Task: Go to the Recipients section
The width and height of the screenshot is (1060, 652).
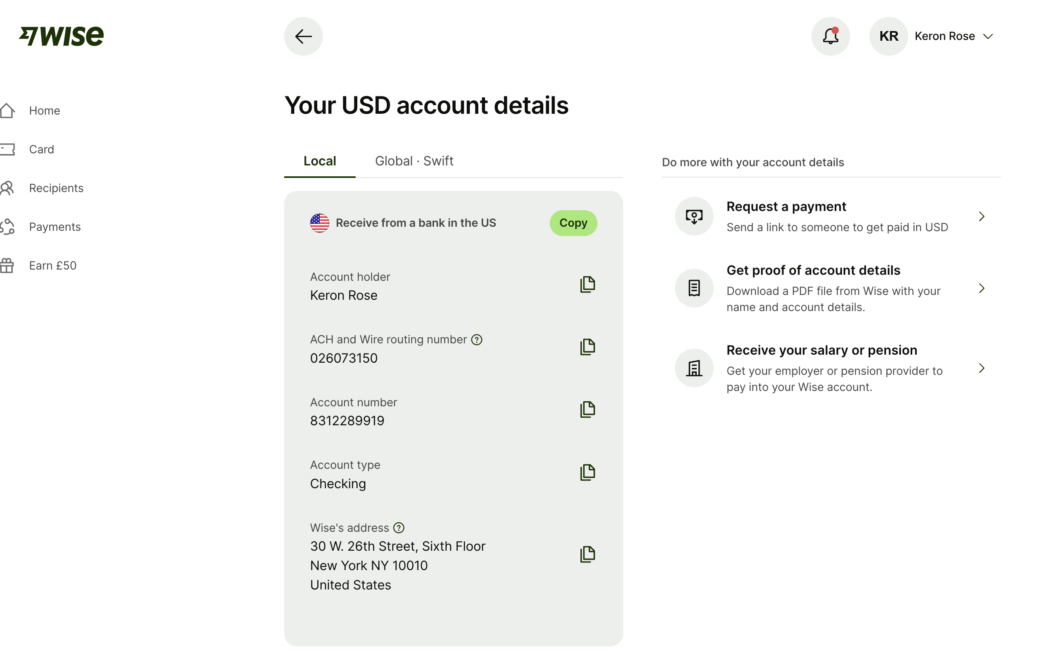Action: pyautogui.click(x=55, y=188)
